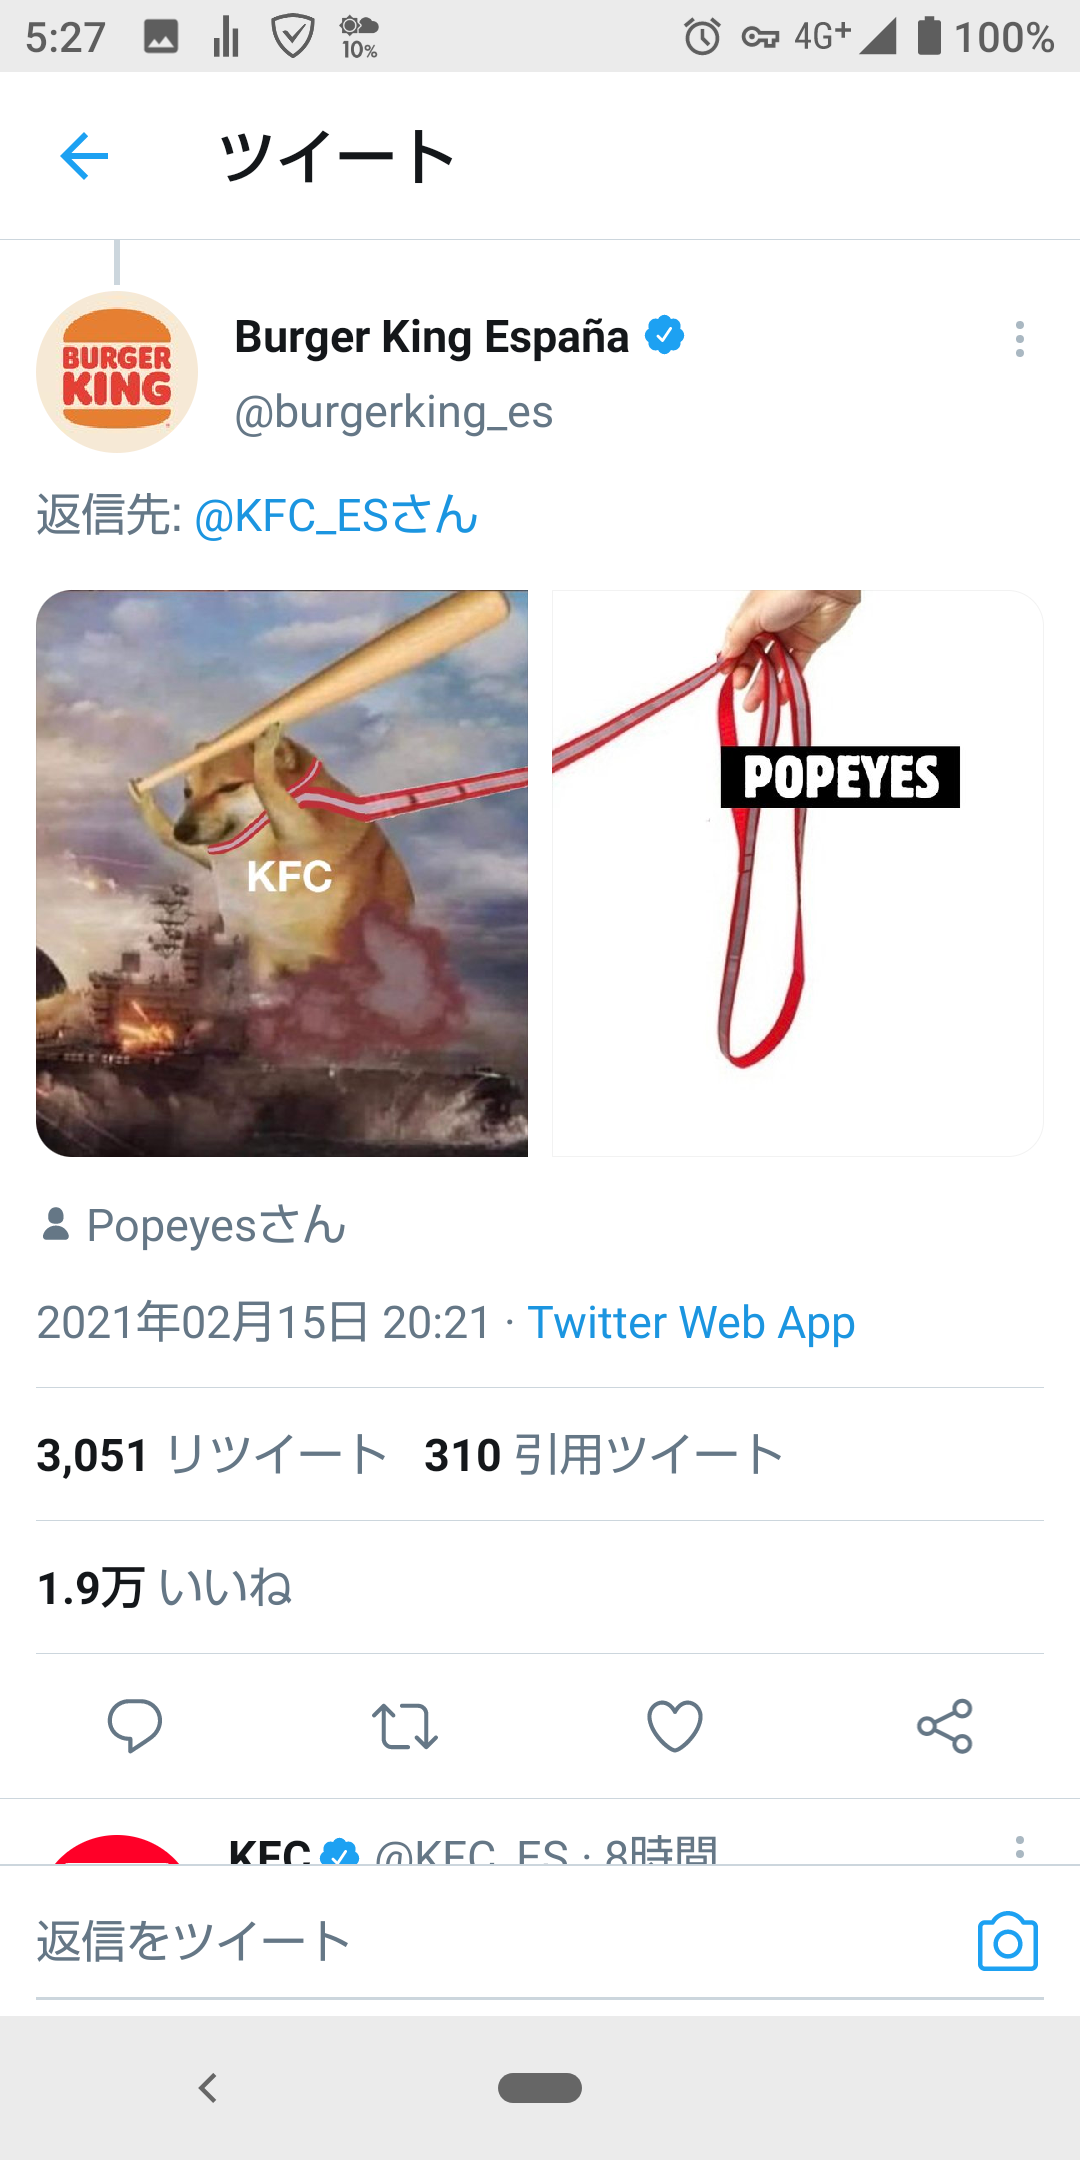Focus the reply tweet input field
The image size is (1080, 2160).
tap(500, 1941)
